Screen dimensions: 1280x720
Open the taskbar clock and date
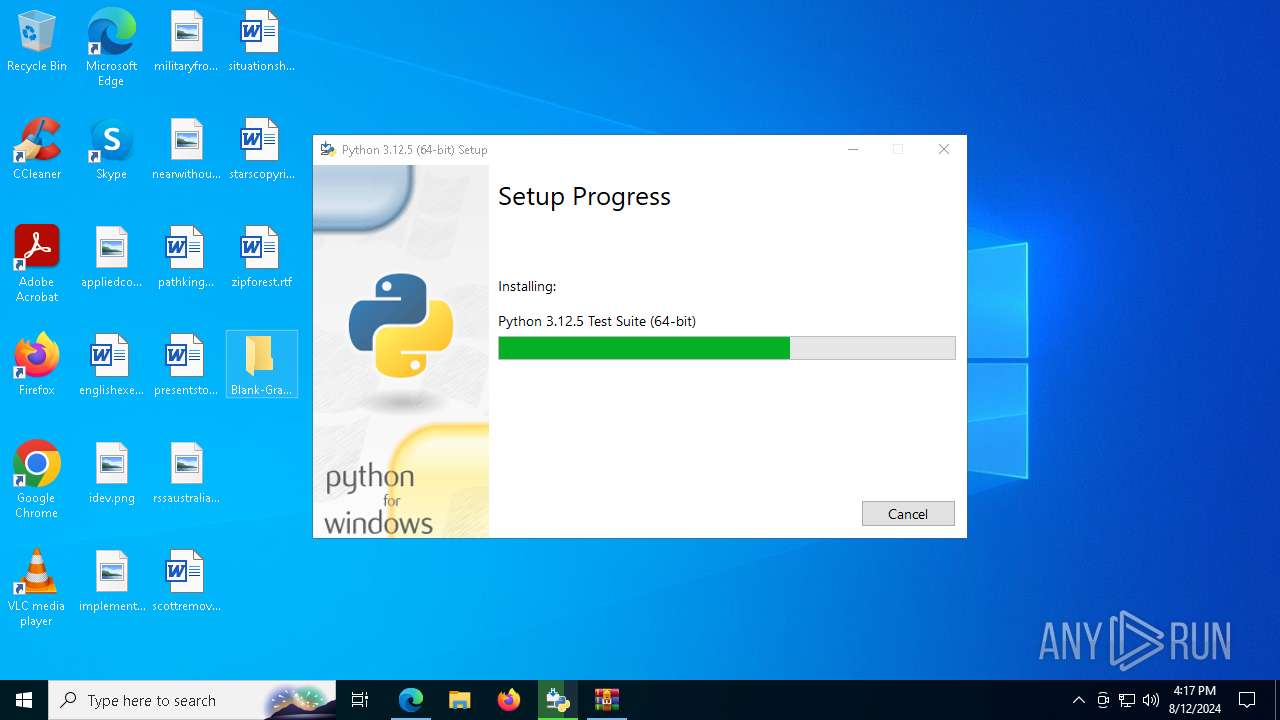(x=1194, y=700)
